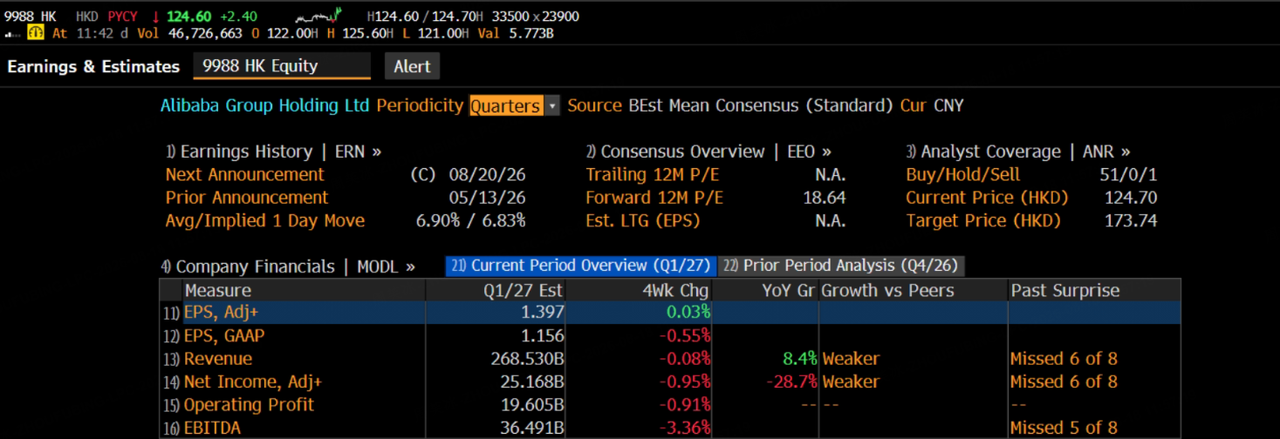Click the yellow delayed-data indicator icon
Image resolution: width=1280 pixels, height=439 pixels.
[37, 33]
